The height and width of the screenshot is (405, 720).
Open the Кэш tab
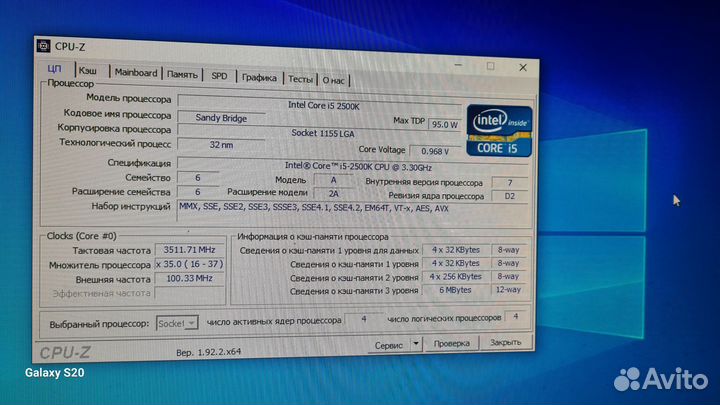[88, 71]
